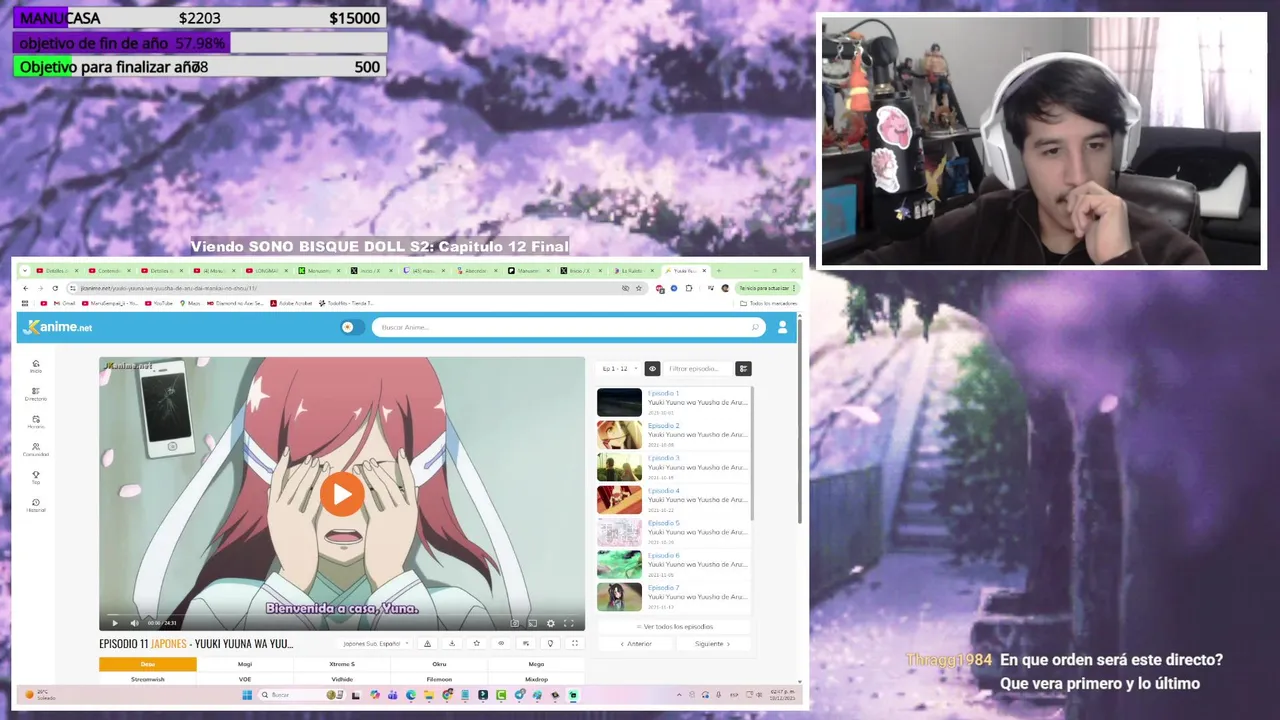Report the video with the warning triangle icon
The height and width of the screenshot is (720, 1280).
(x=427, y=644)
